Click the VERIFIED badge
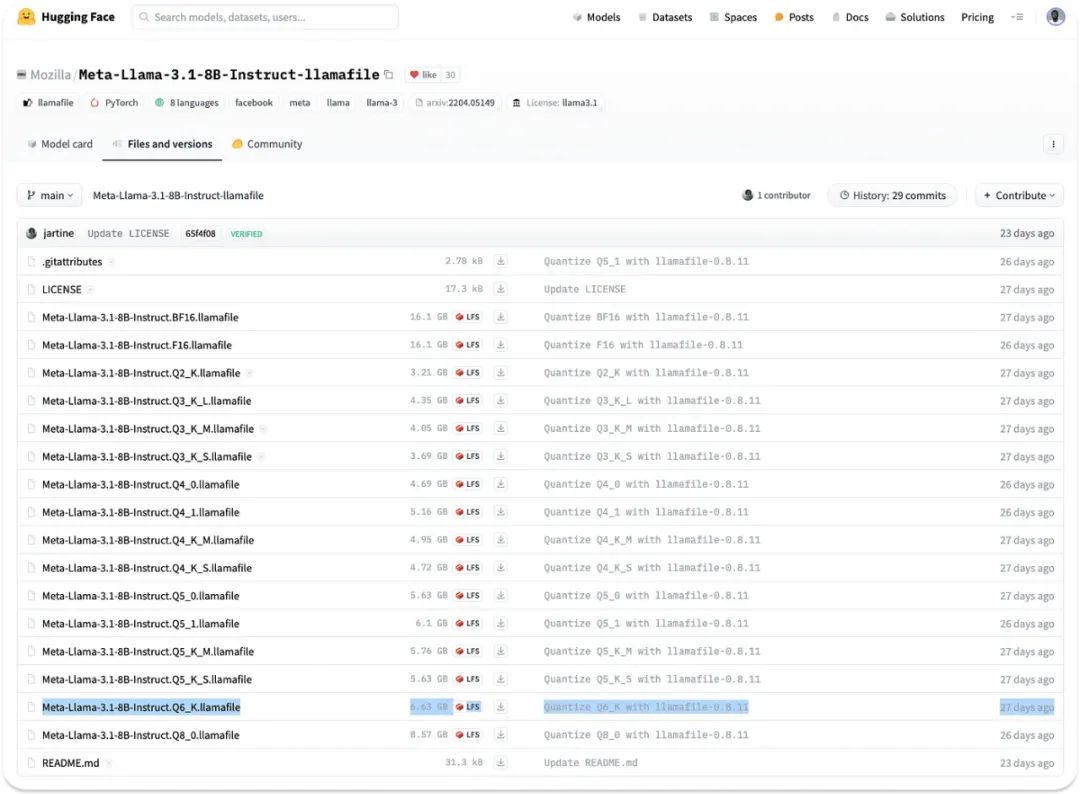The height and width of the screenshot is (794, 1080). coord(247,233)
